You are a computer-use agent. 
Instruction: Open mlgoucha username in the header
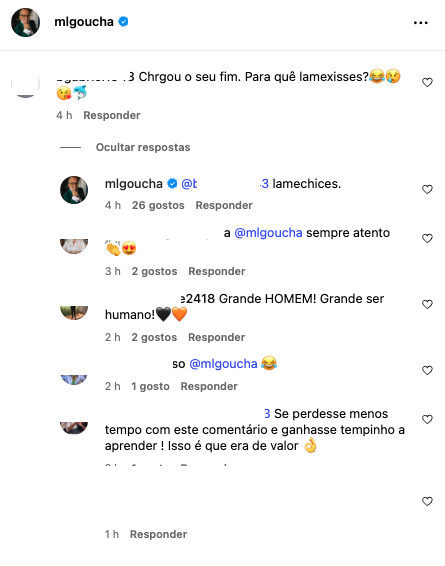tap(84, 22)
